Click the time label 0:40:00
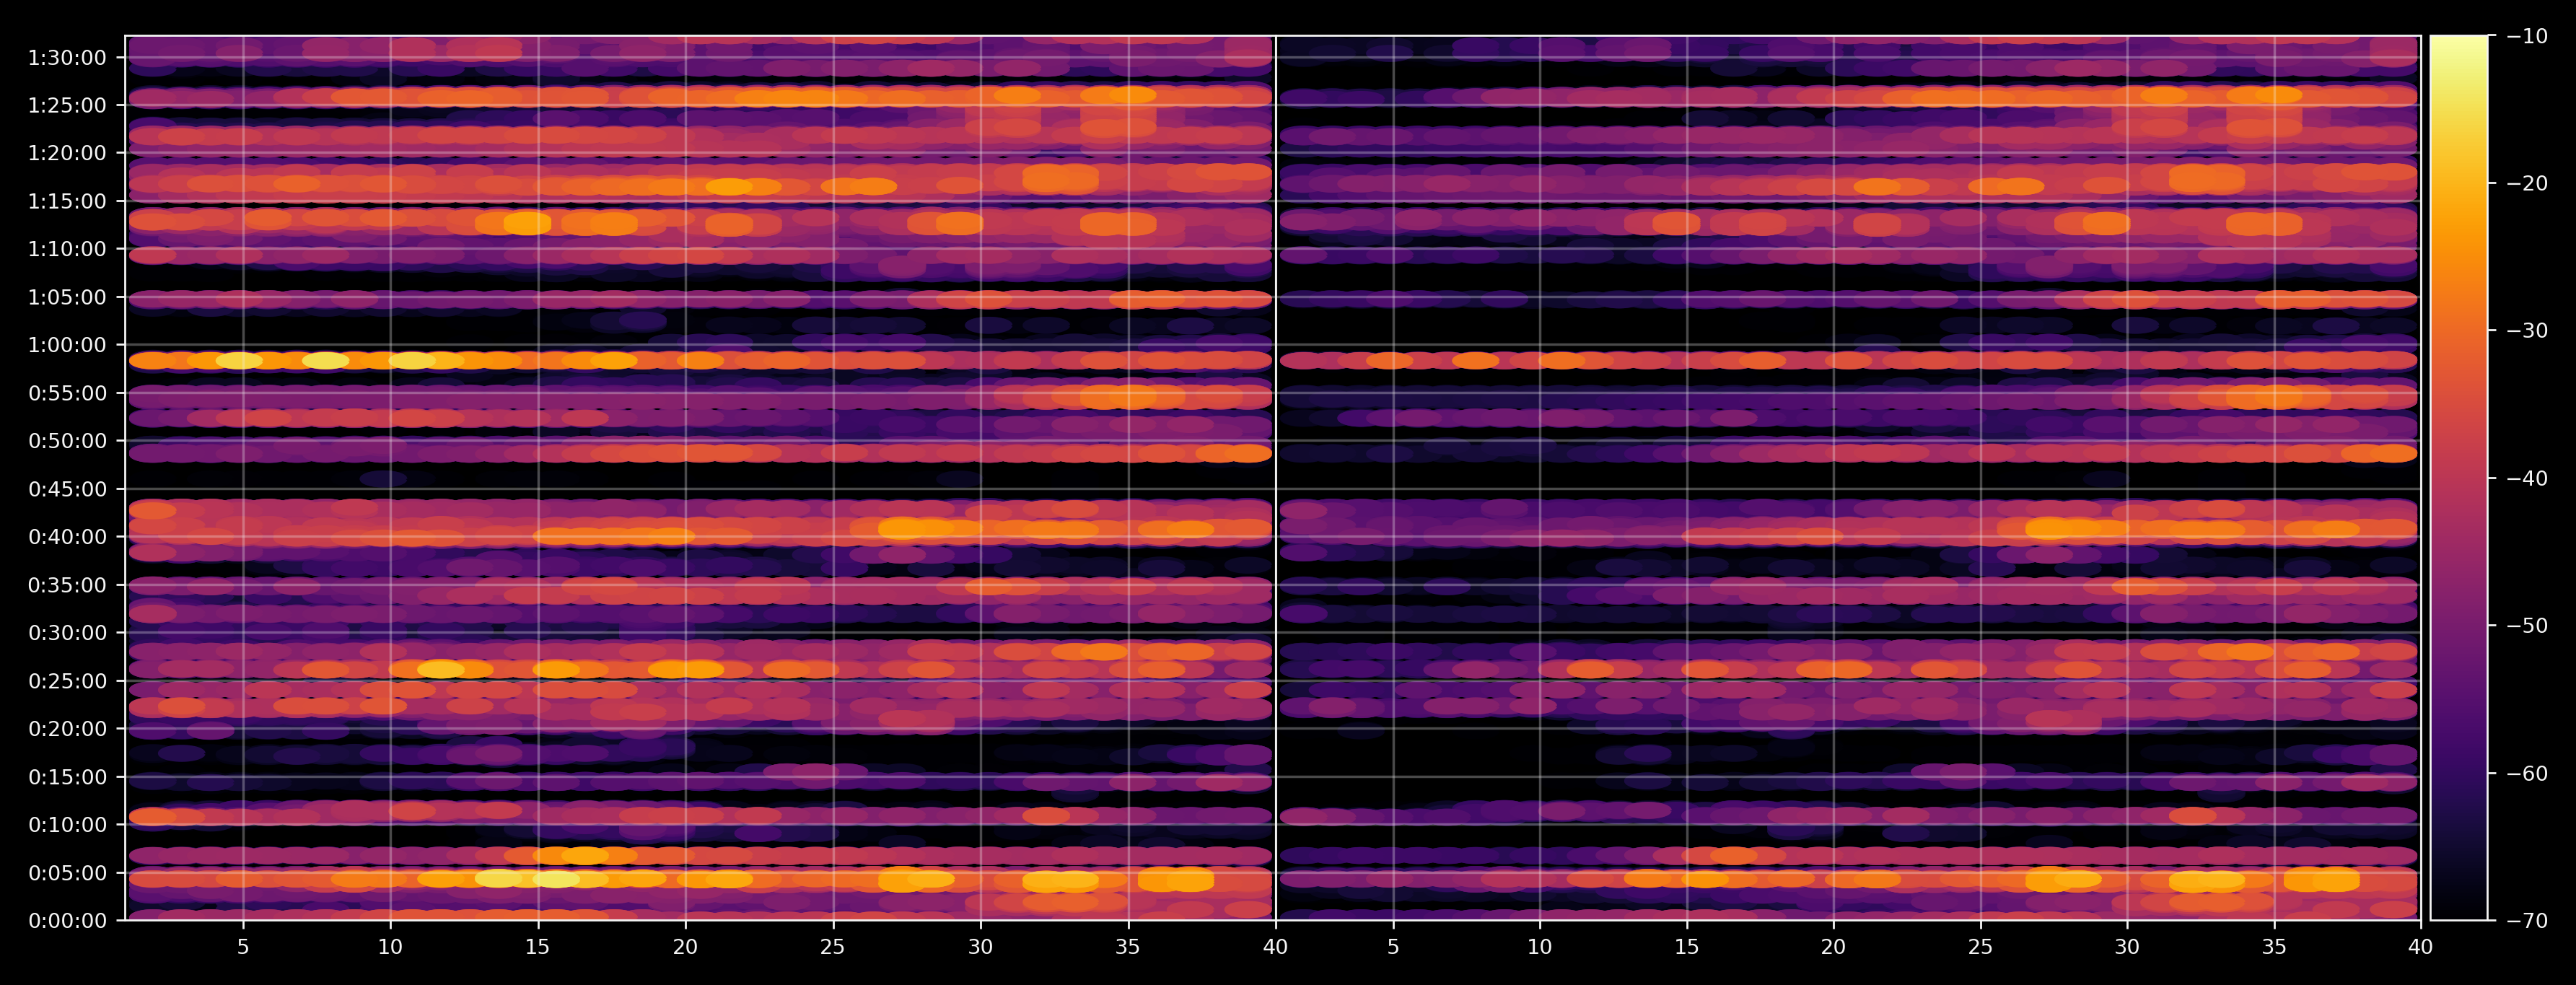 [x=67, y=537]
